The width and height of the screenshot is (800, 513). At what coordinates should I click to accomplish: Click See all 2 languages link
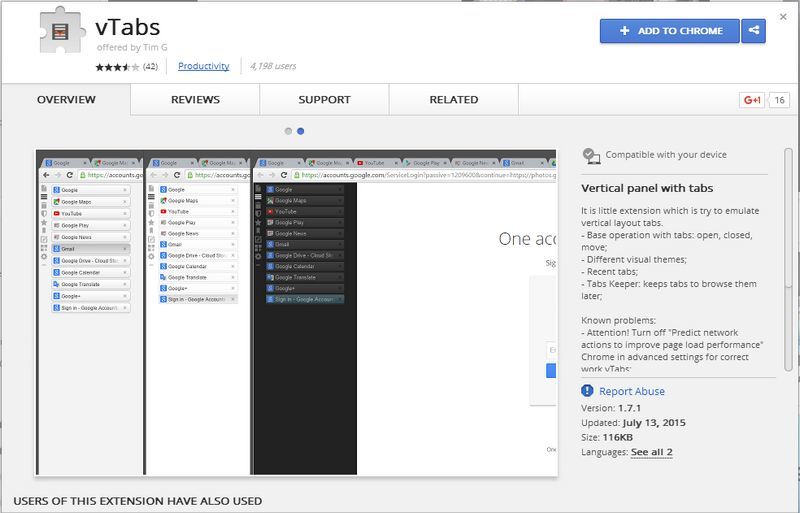point(652,452)
